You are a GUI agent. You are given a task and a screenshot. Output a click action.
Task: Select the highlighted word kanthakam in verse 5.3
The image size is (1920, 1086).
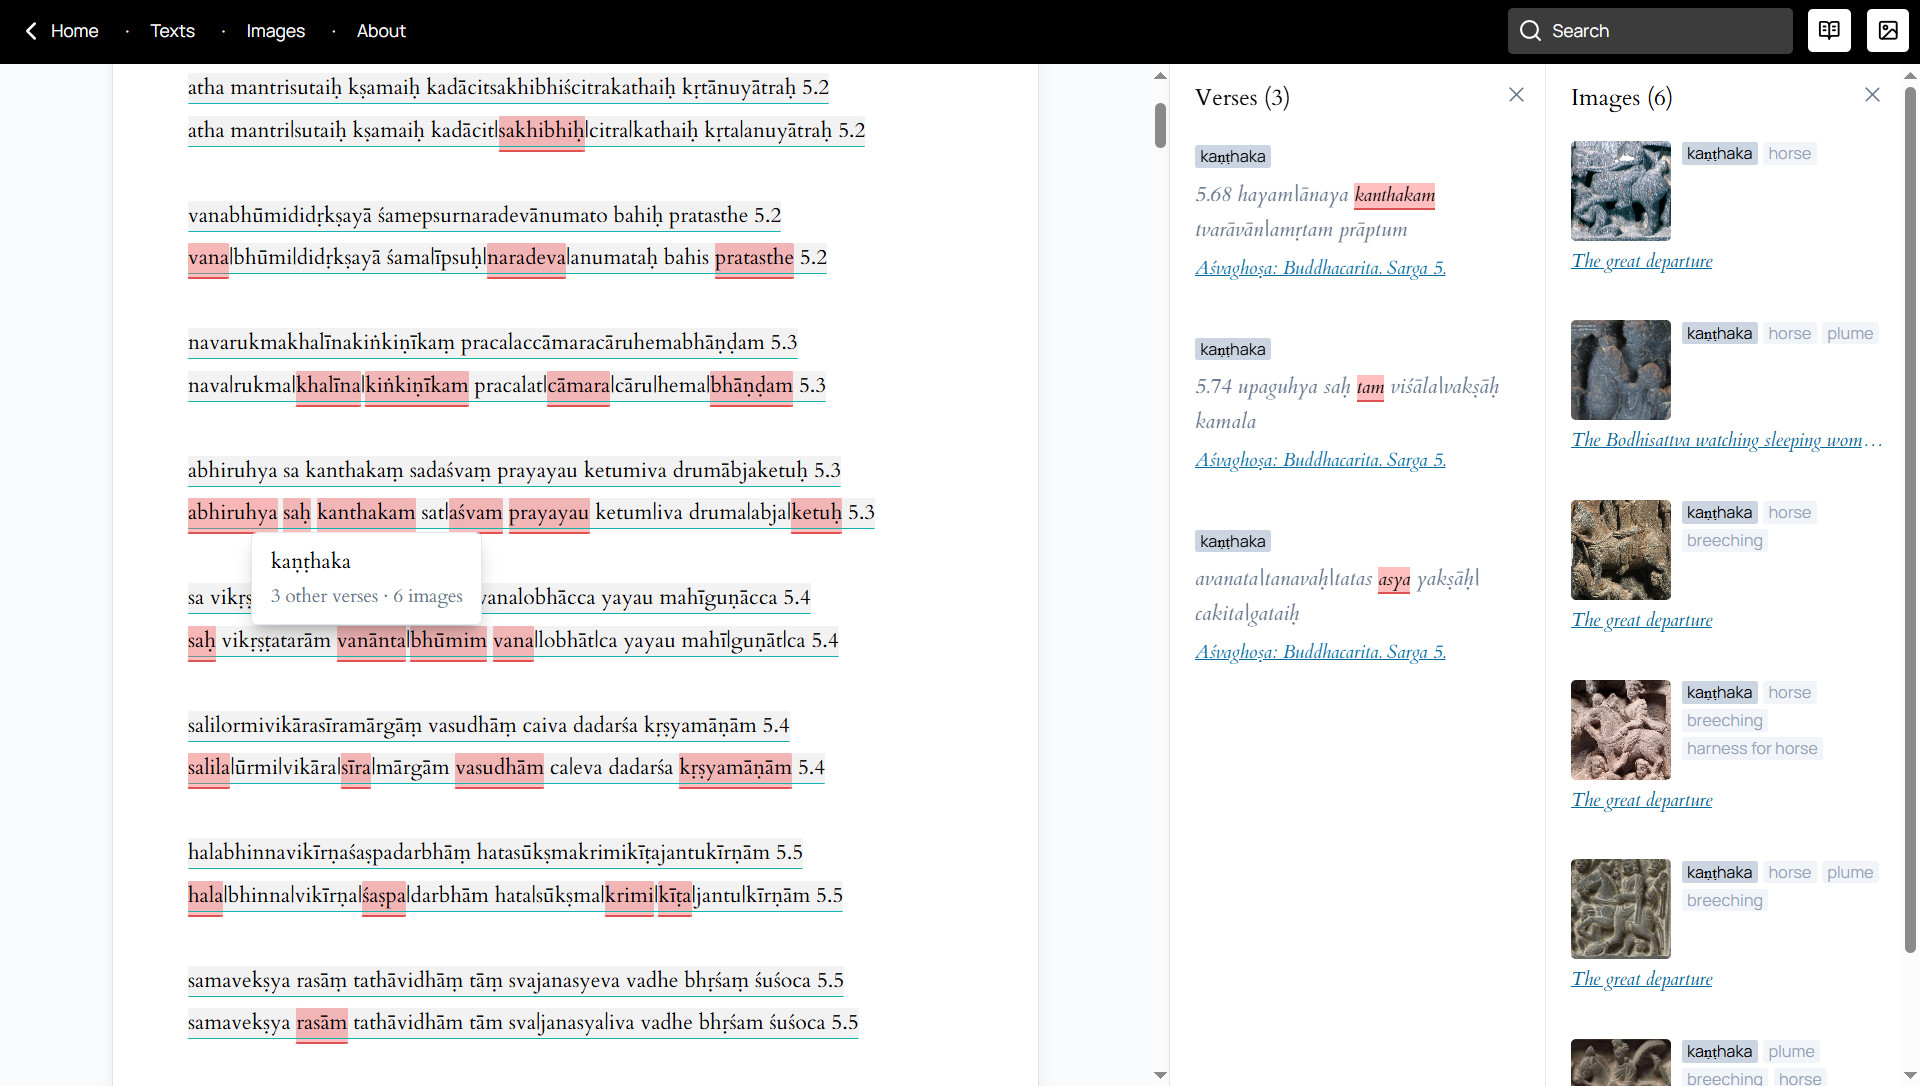pyautogui.click(x=366, y=513)
